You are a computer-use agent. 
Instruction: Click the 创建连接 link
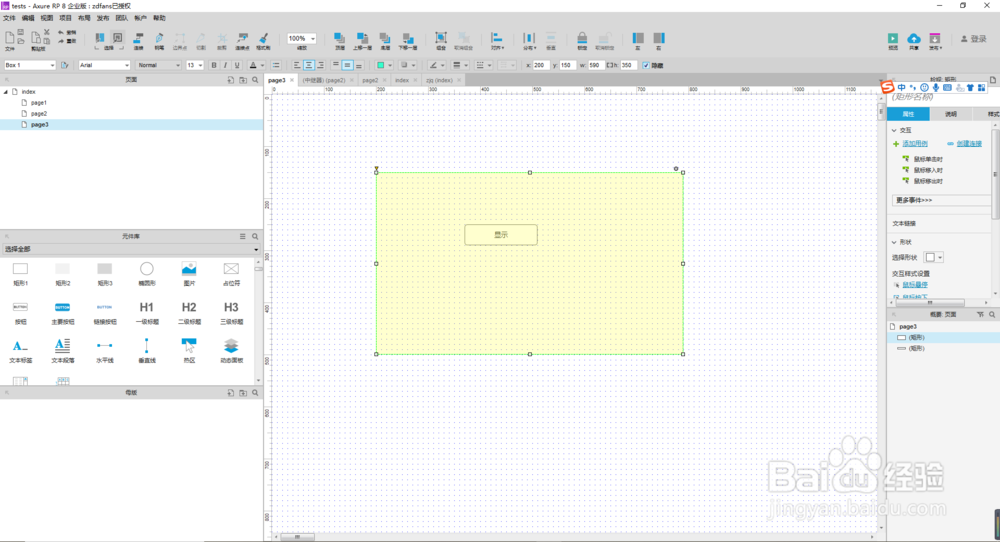click(969, 144)
